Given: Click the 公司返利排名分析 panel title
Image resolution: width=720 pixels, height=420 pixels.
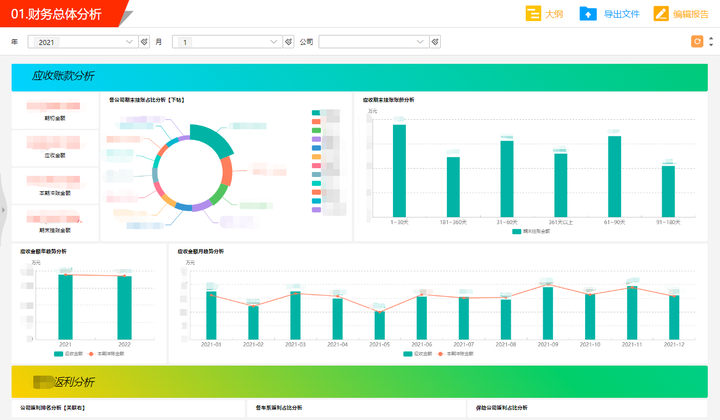Looking at the screenshot, I should pos(52,408).
